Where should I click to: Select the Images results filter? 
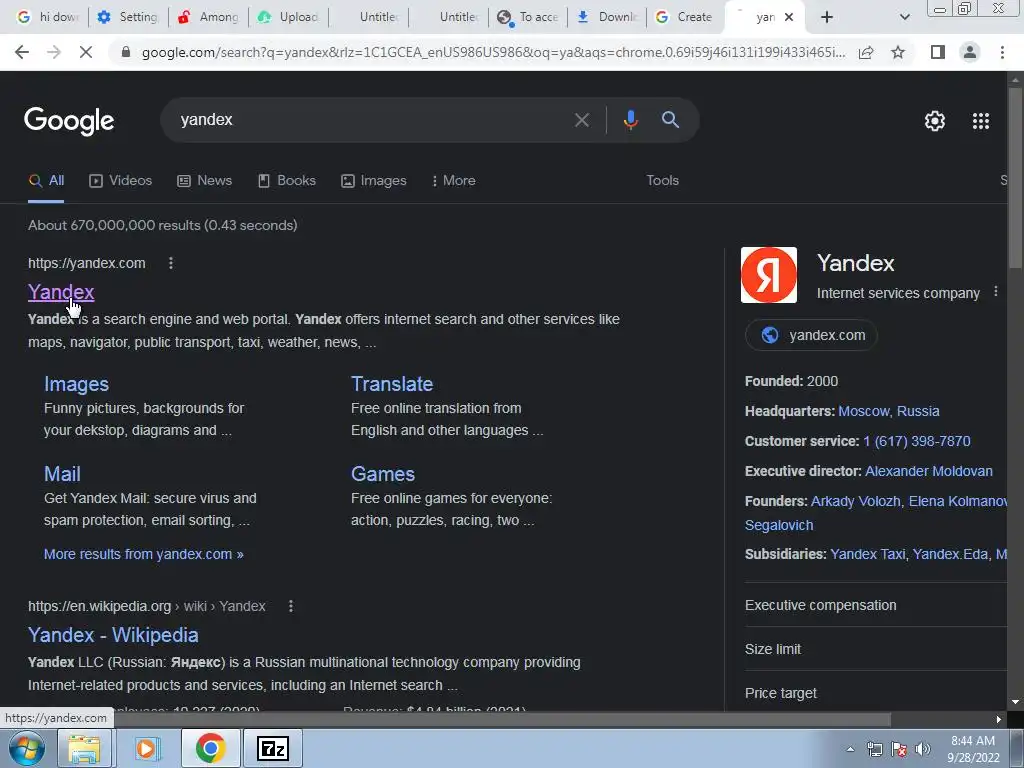(374, 181)
